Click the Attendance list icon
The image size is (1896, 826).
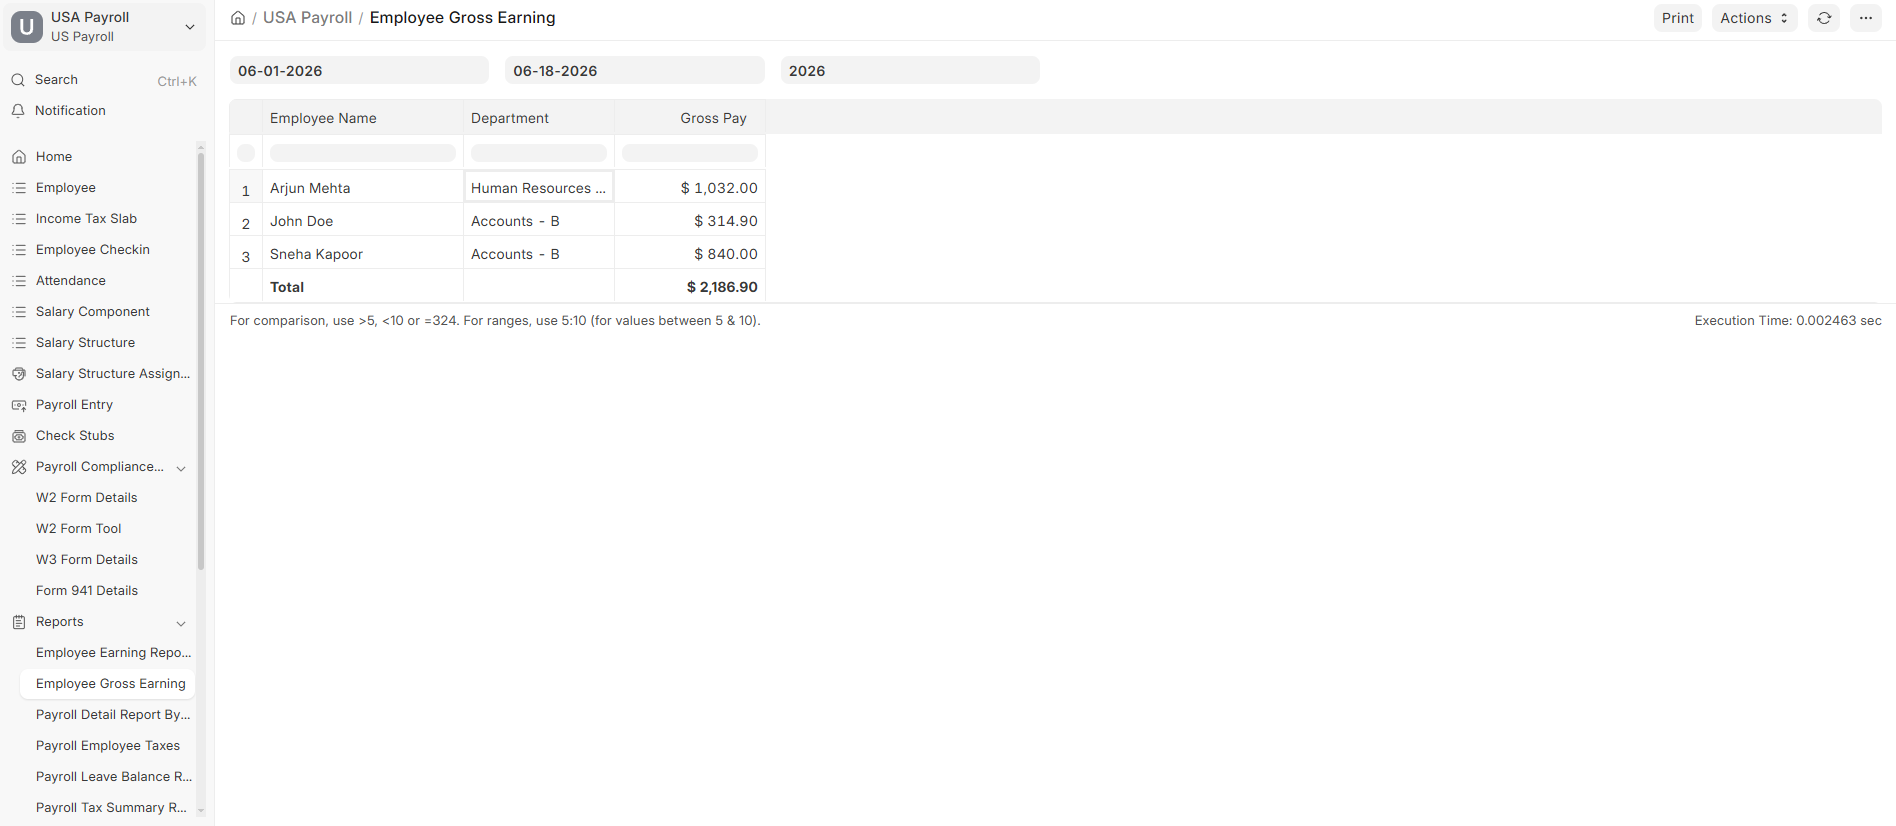(19, 281)
